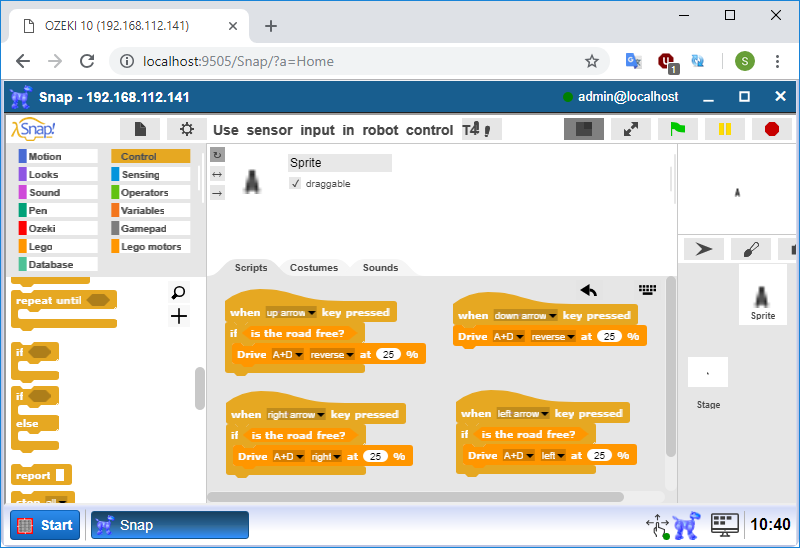Click the robot dog icon in tray
Screen dimensions: 800x548
point(686,526)
